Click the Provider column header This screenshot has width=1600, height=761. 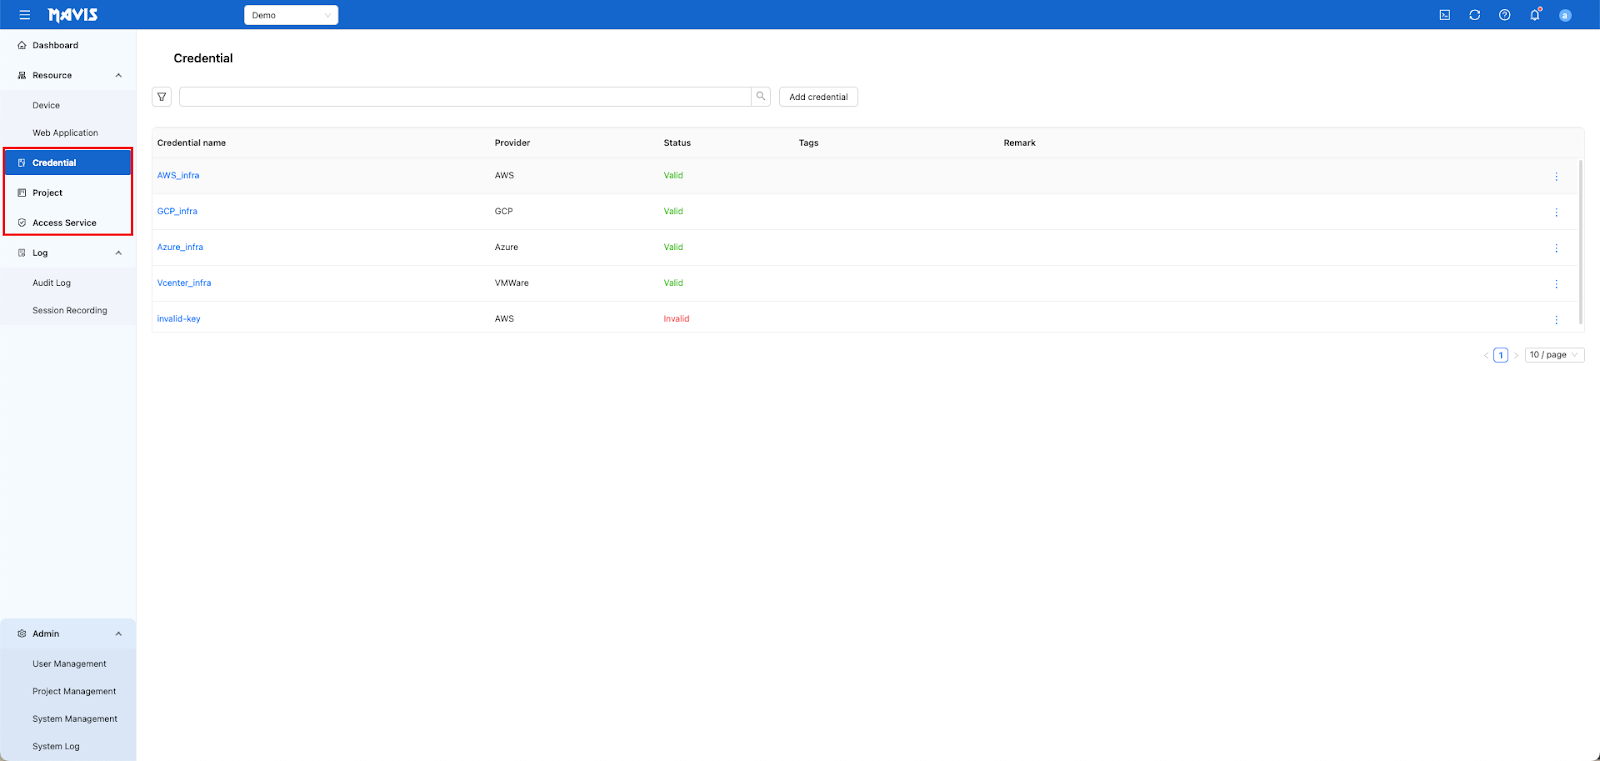(x=512, y=143)
